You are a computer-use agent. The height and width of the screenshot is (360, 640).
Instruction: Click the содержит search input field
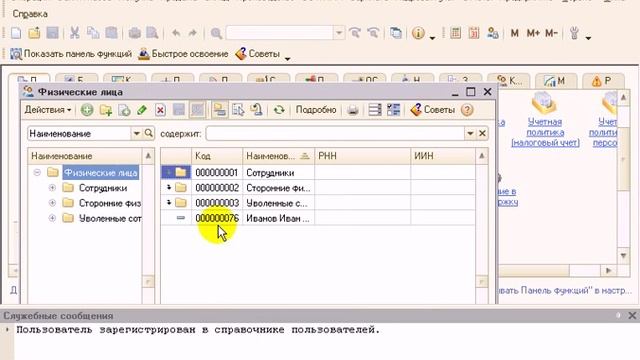(x=335, y=133)
